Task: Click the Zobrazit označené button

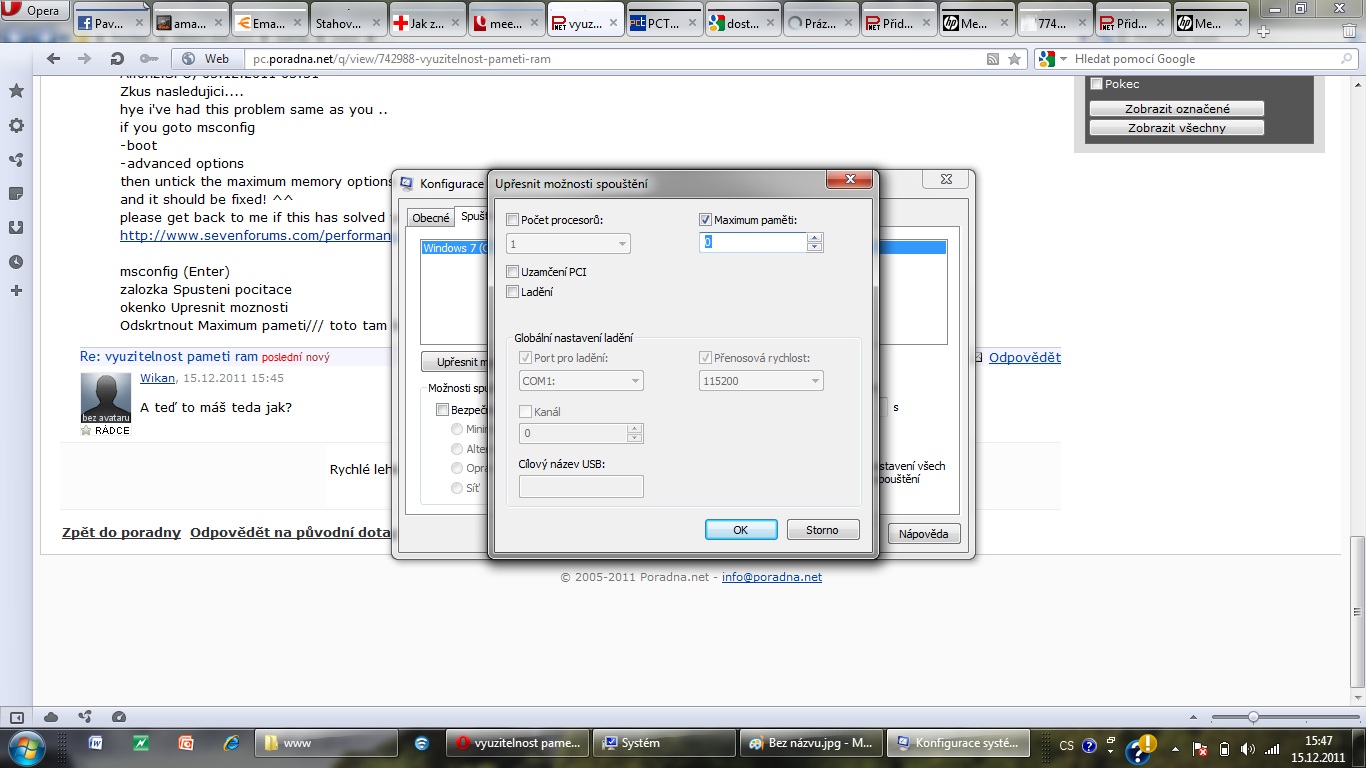Action: click(1177, 109)
